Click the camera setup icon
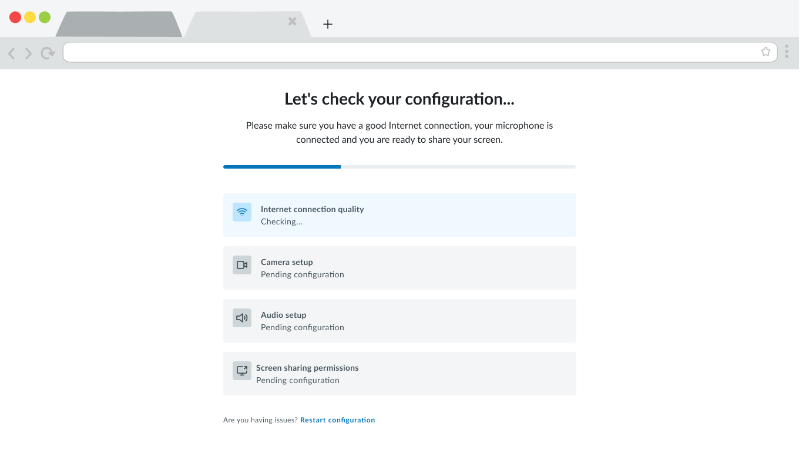 [x=242, y=265]
